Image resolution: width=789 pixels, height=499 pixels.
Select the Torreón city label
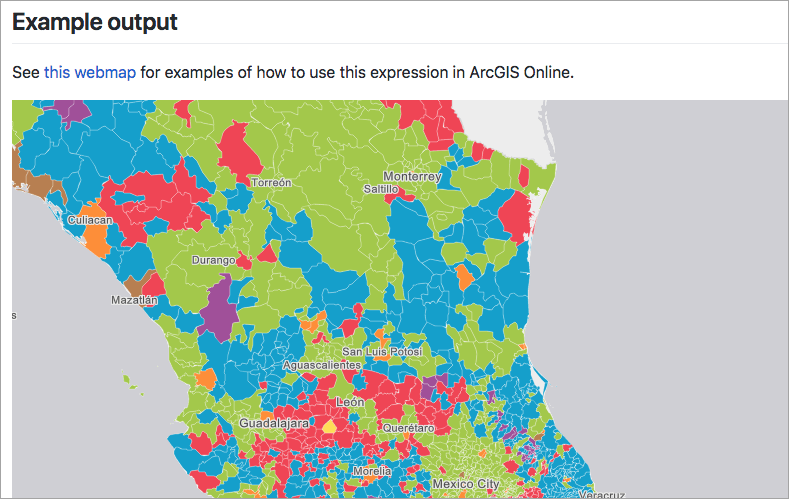tap(271, 183)
